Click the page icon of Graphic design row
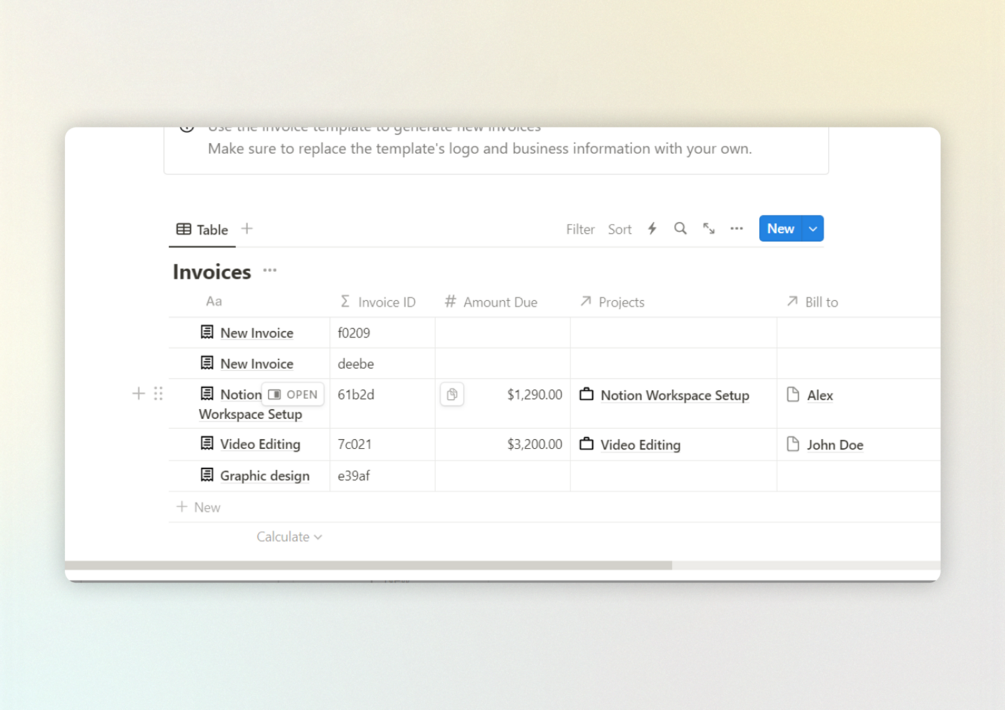Viewport: 1005px width, 710px height. coord(206,475)
